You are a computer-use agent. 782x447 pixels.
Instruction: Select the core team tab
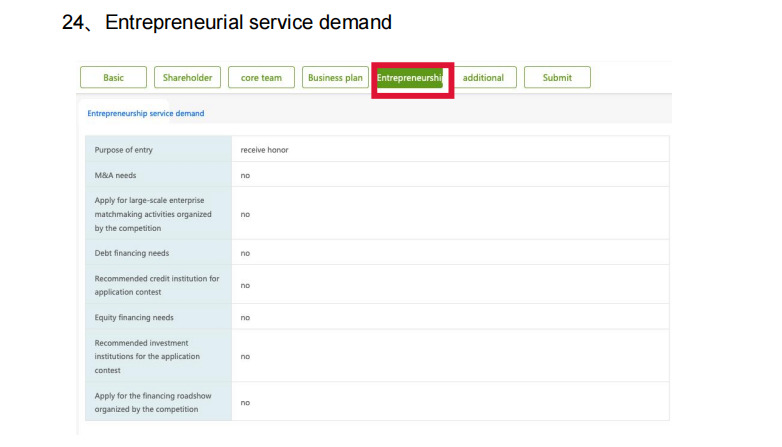(261, 77)
